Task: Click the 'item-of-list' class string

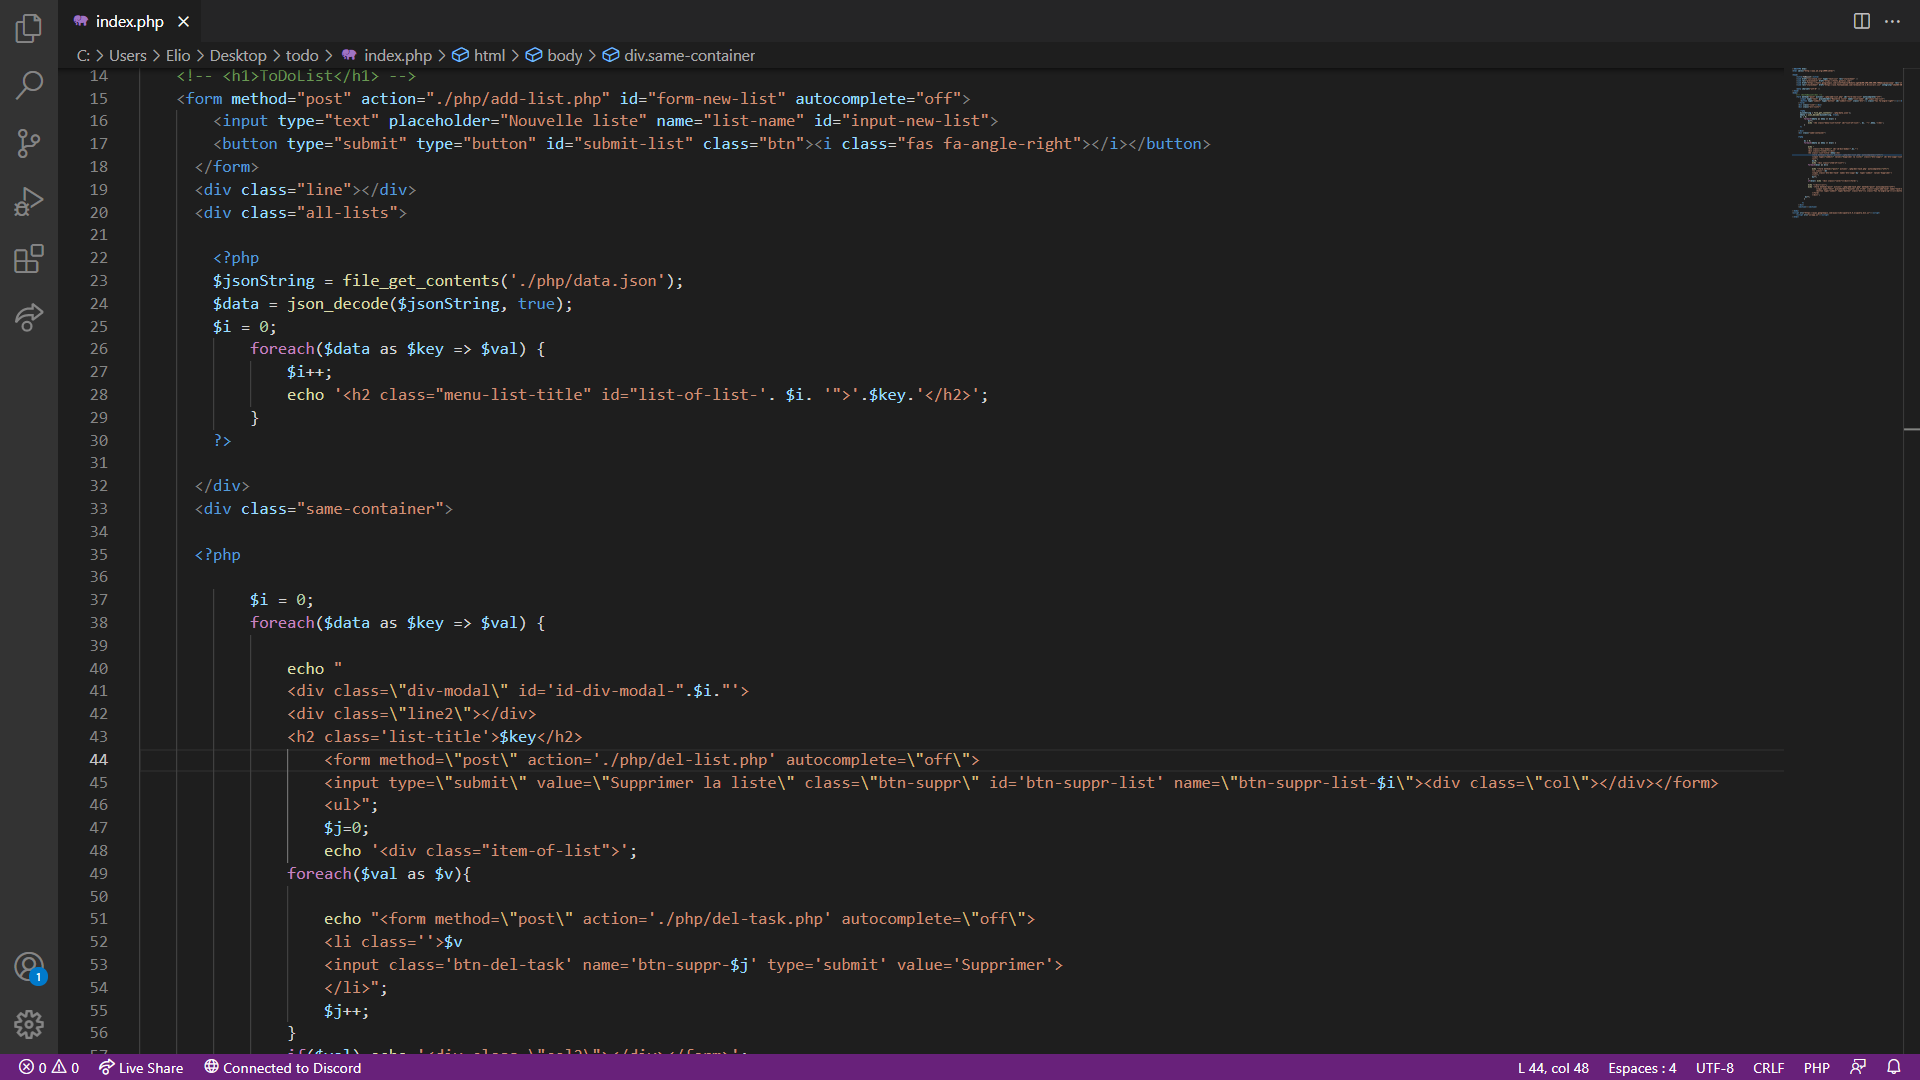Action: point(550,851)
